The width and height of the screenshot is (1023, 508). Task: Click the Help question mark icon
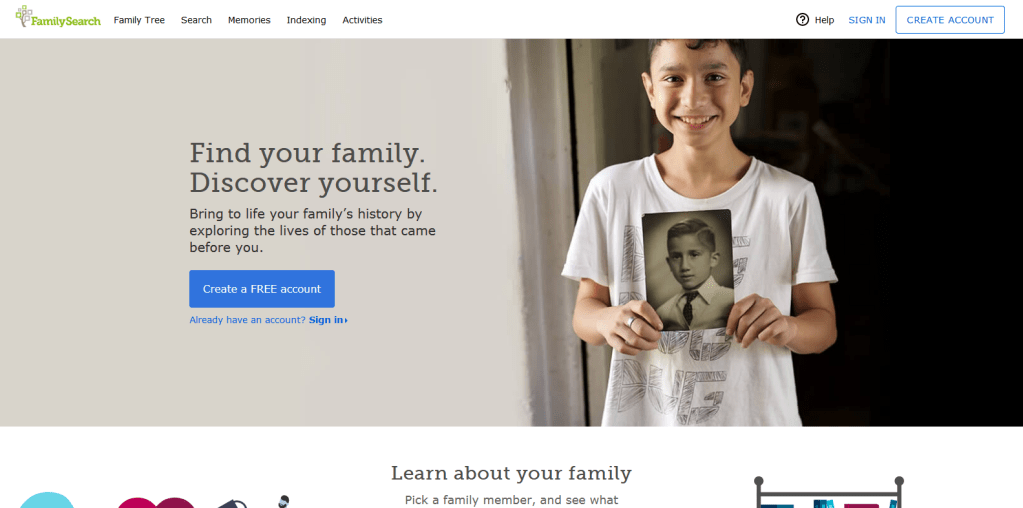tap(802, 20)
